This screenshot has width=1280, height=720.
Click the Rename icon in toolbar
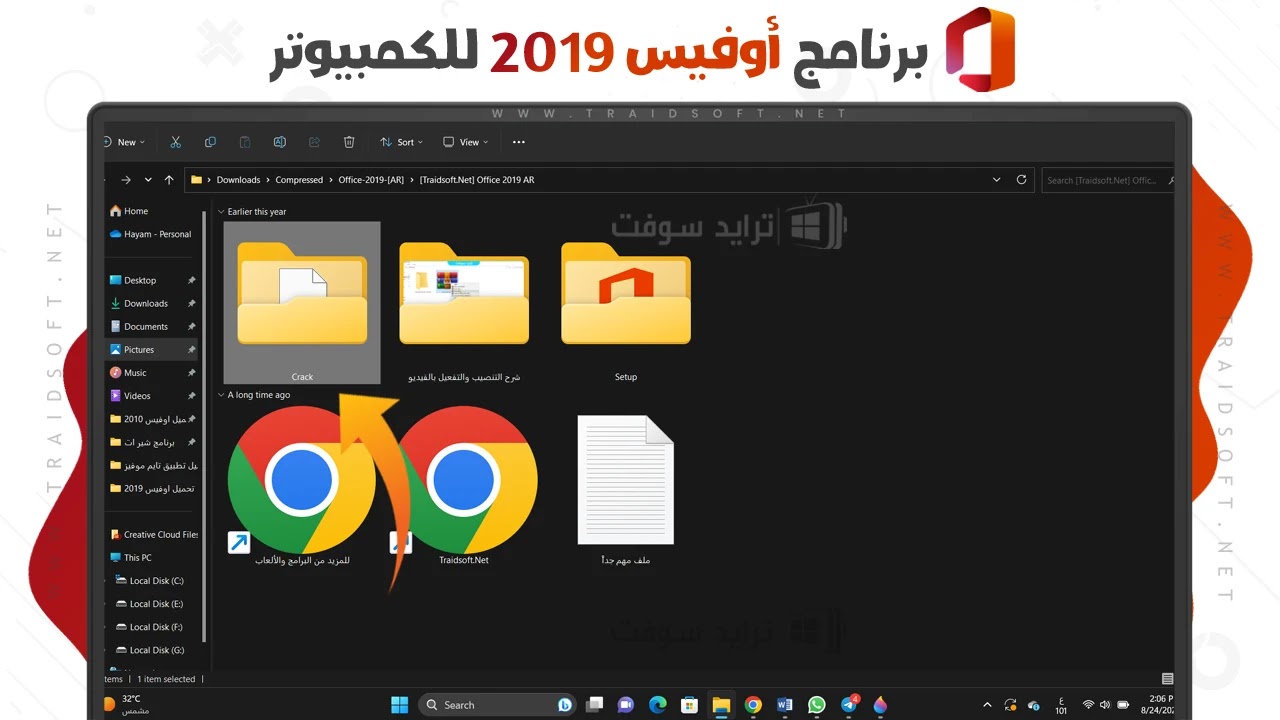click(x=280, y=142)
